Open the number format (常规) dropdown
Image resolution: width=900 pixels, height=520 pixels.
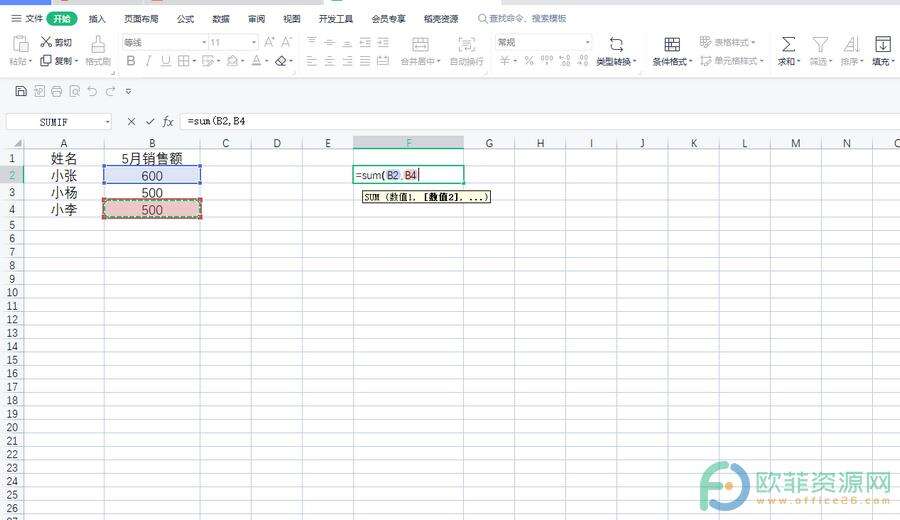588,42
